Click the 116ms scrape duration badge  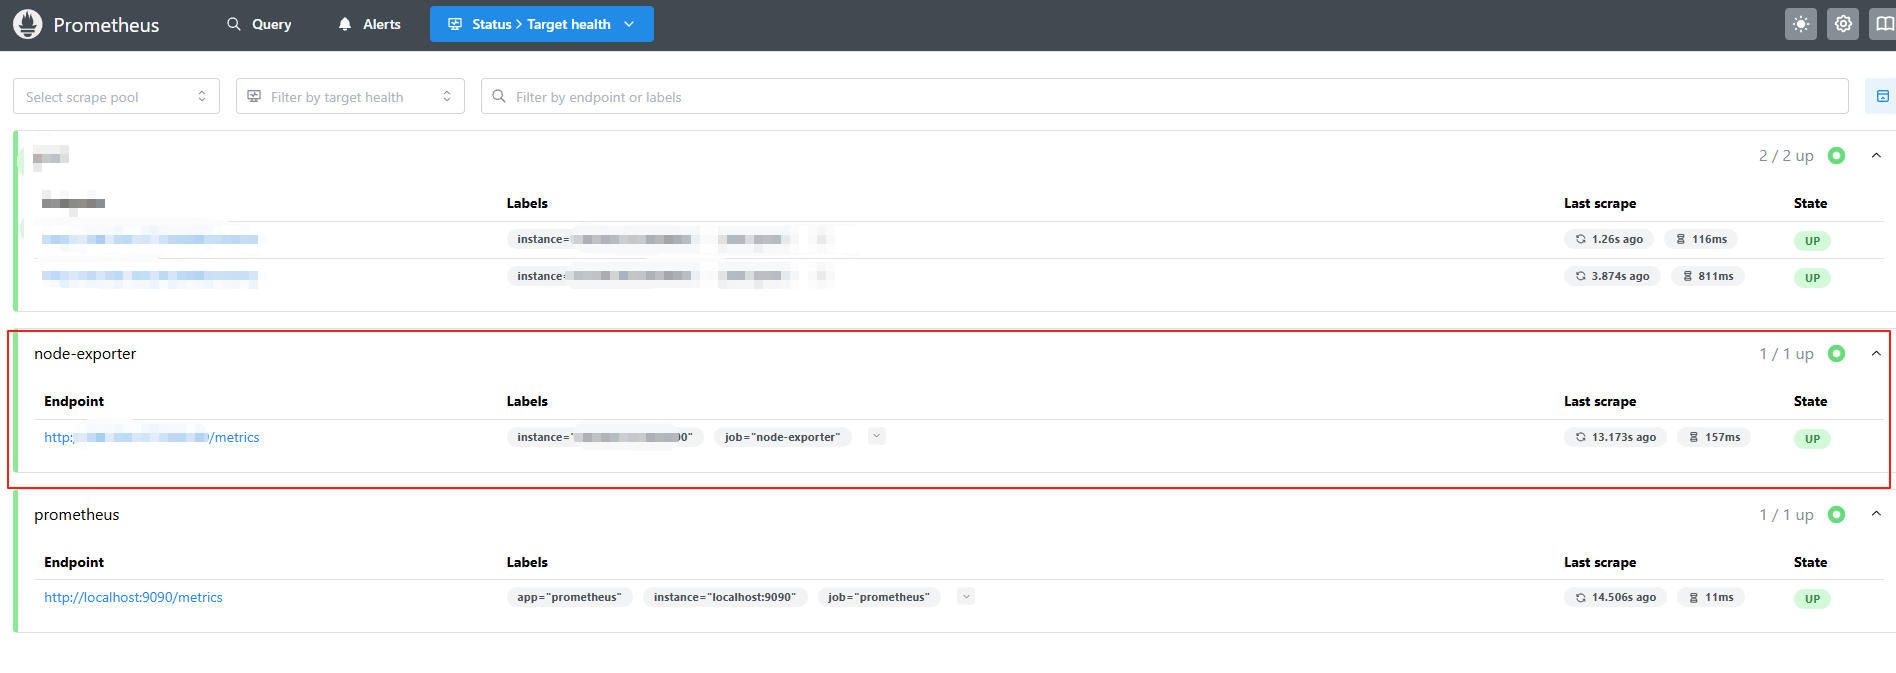pyautogui.click(x=1701, y=239)
